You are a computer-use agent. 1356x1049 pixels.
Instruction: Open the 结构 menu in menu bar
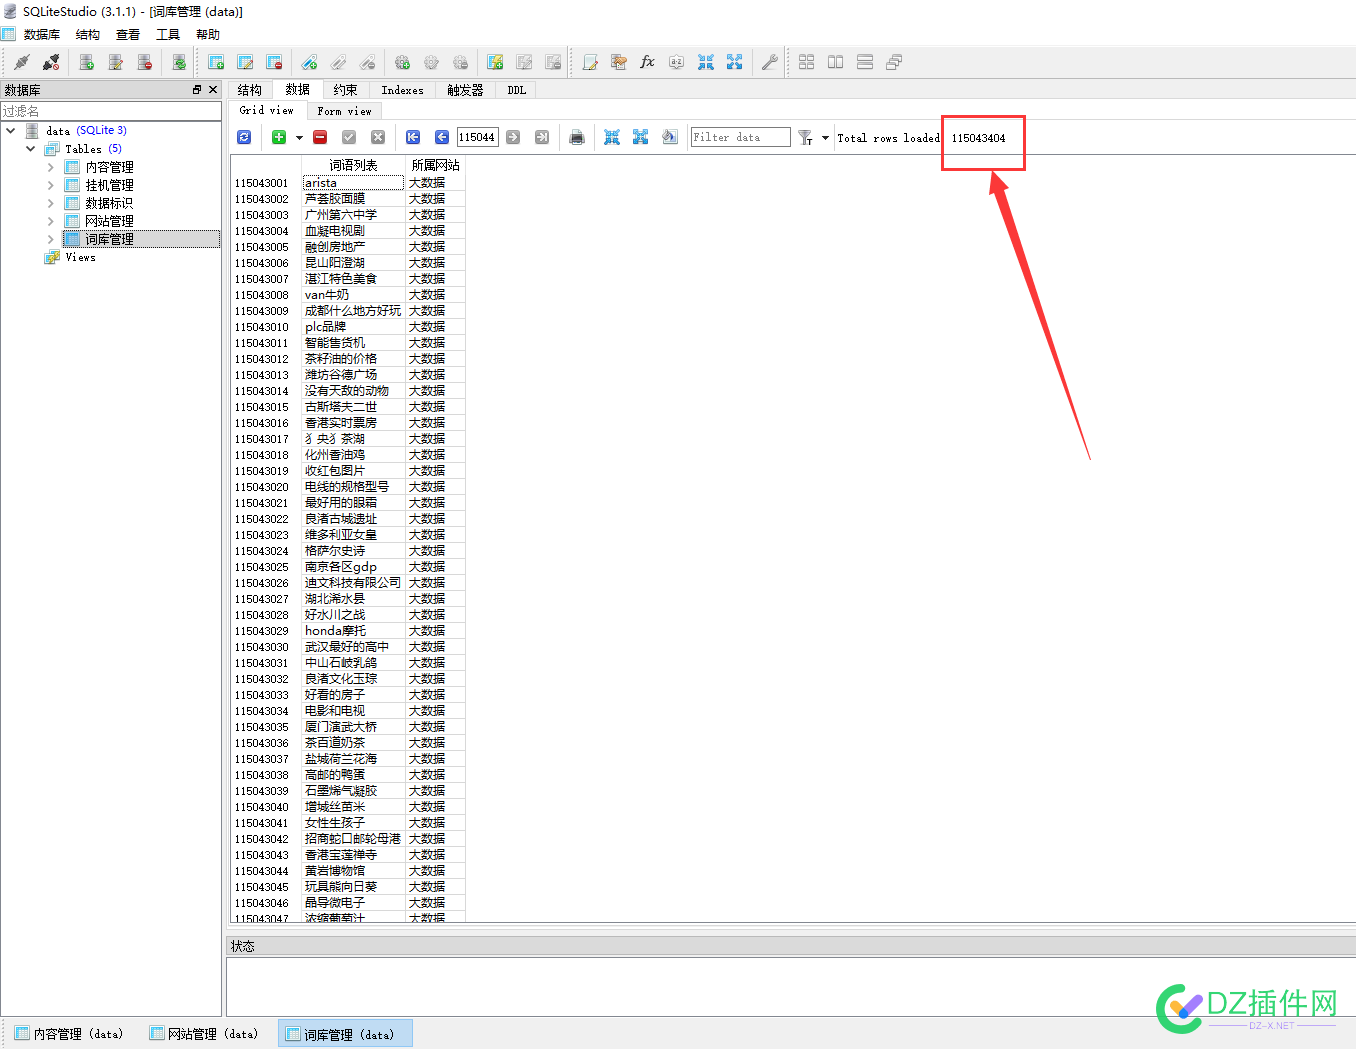point(88,34)
